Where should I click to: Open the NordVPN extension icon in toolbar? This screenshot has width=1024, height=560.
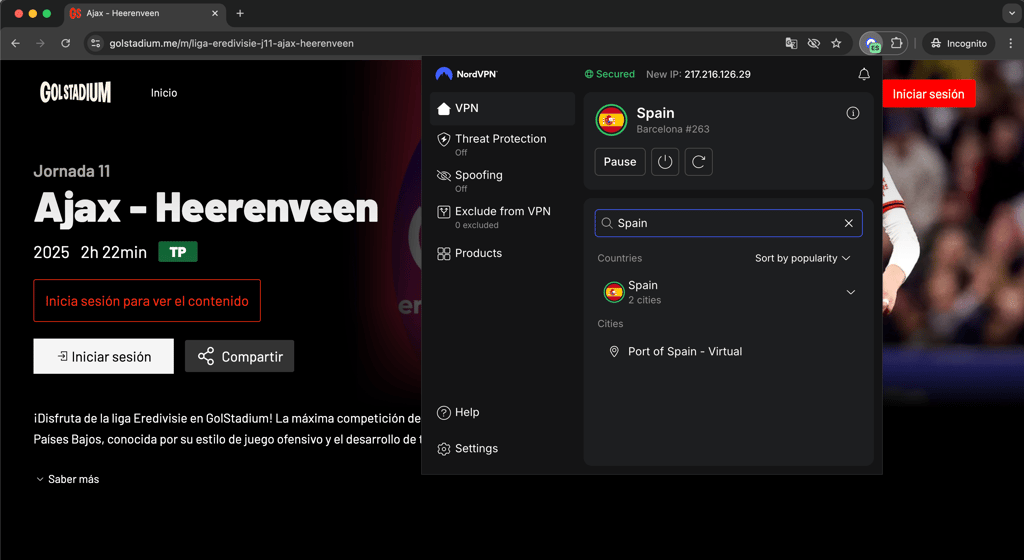(x=872, y=43)
